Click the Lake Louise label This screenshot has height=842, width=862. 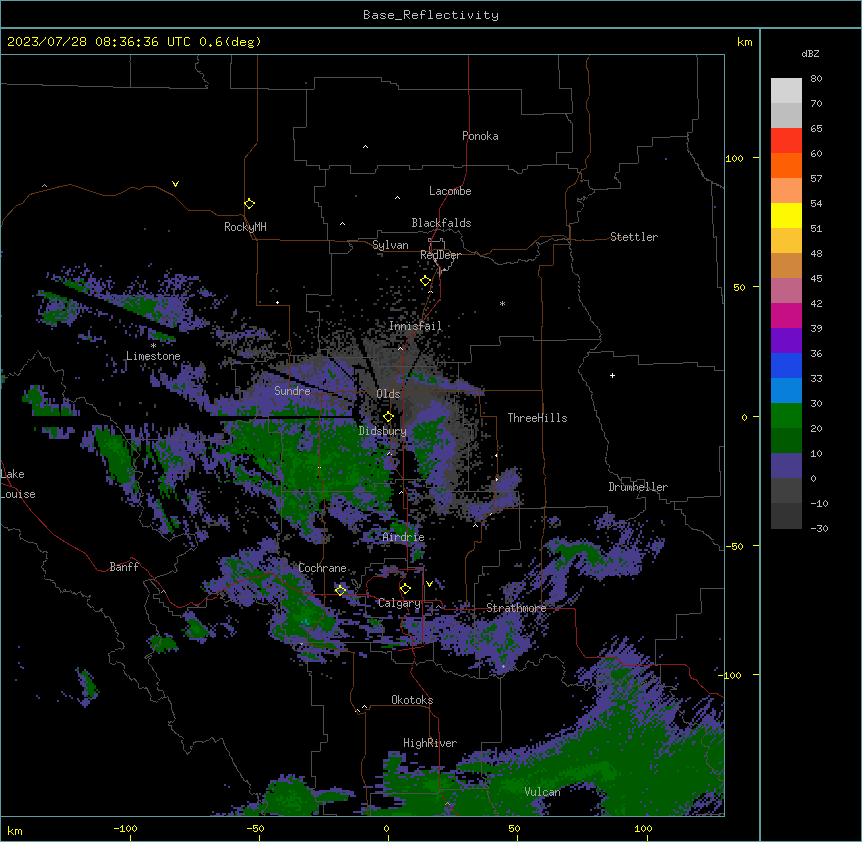[18, 484]
